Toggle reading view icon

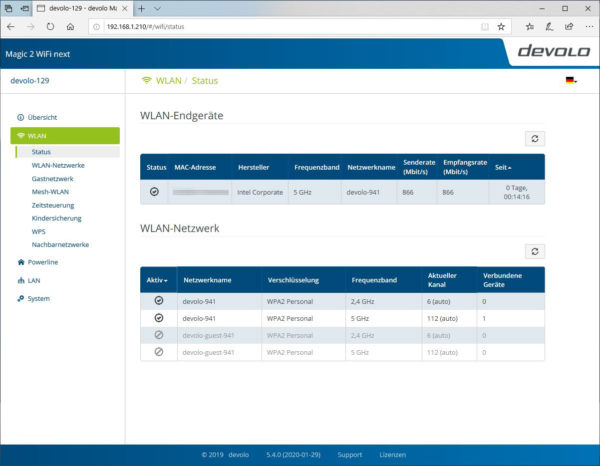pos(484,26)
